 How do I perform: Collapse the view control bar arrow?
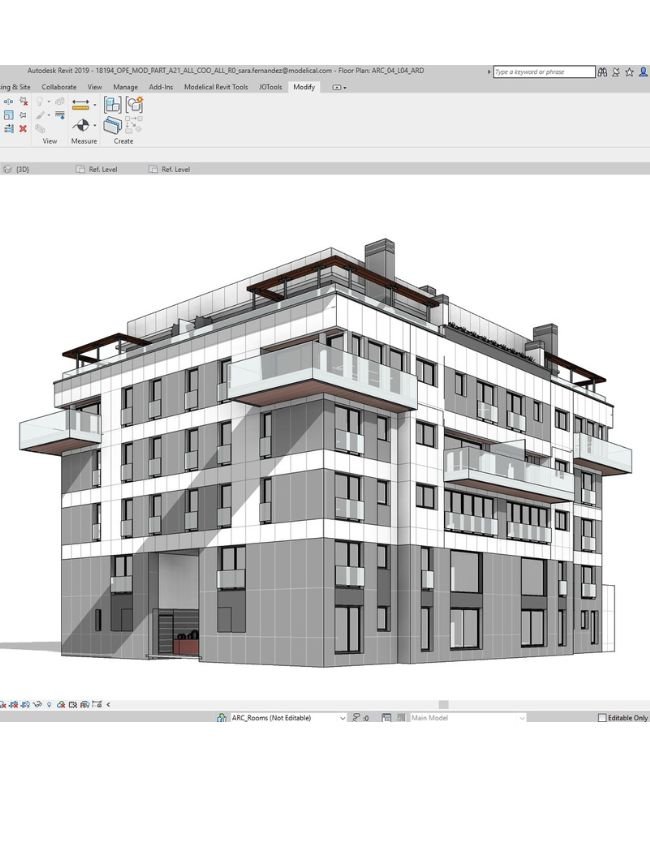[108, 705]
